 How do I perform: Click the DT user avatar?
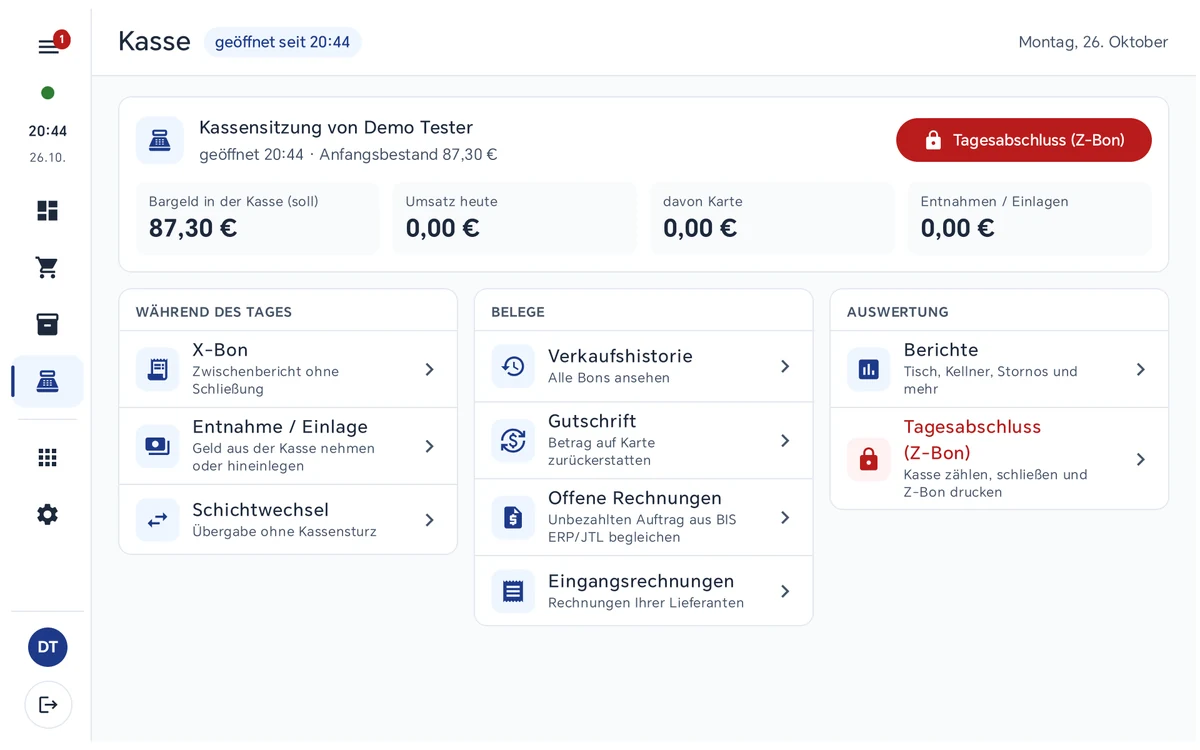[x=47, y=647]
